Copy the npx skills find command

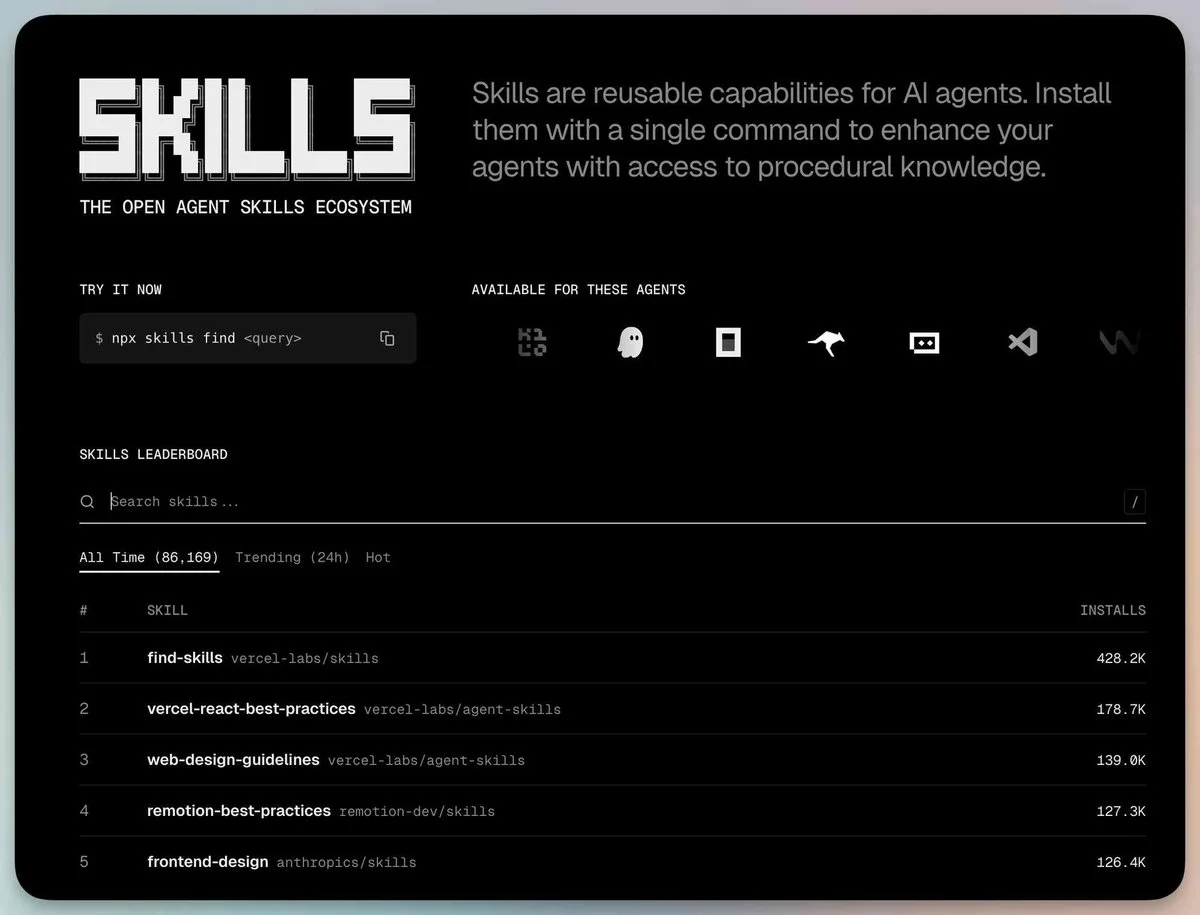[x=387, y=338]
